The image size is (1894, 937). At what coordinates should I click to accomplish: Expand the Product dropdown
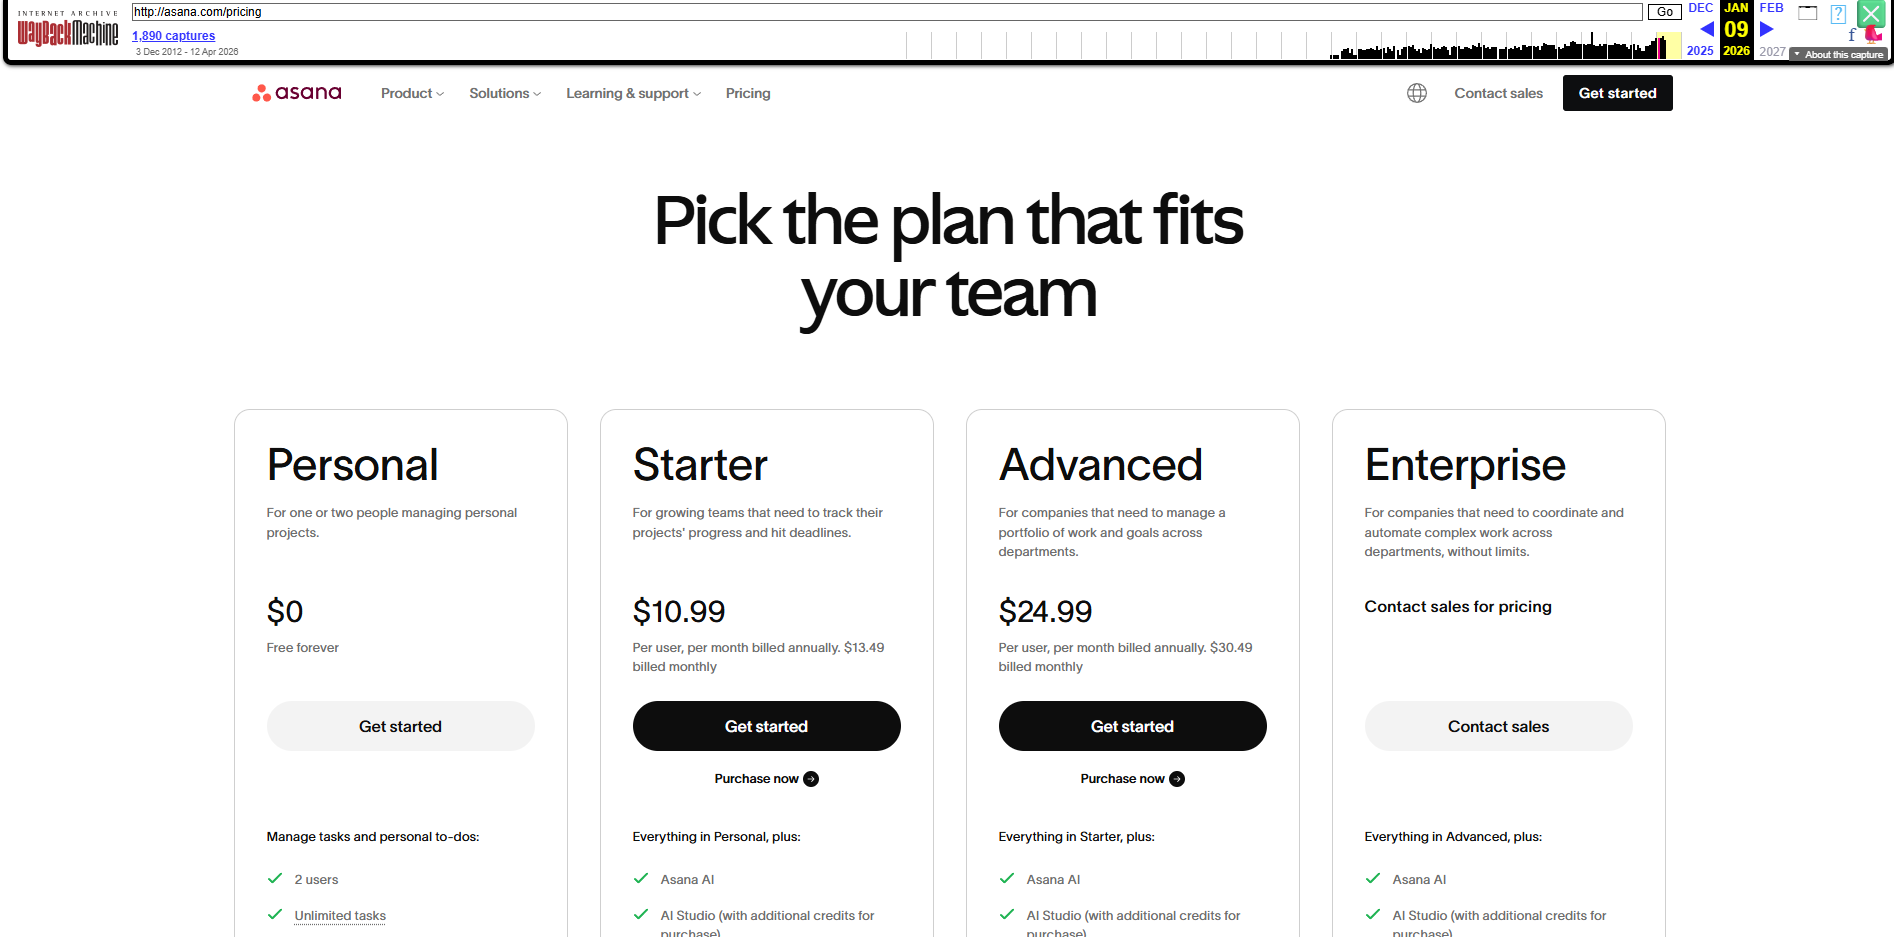[x=412, y=93]
